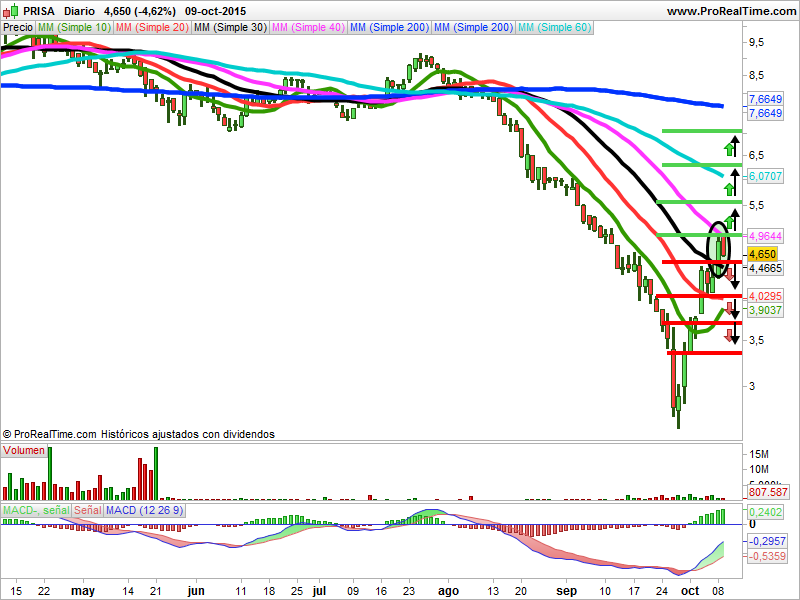Click the MACD-, señal histogram label
800x600 pixels.
click(36, 510)
